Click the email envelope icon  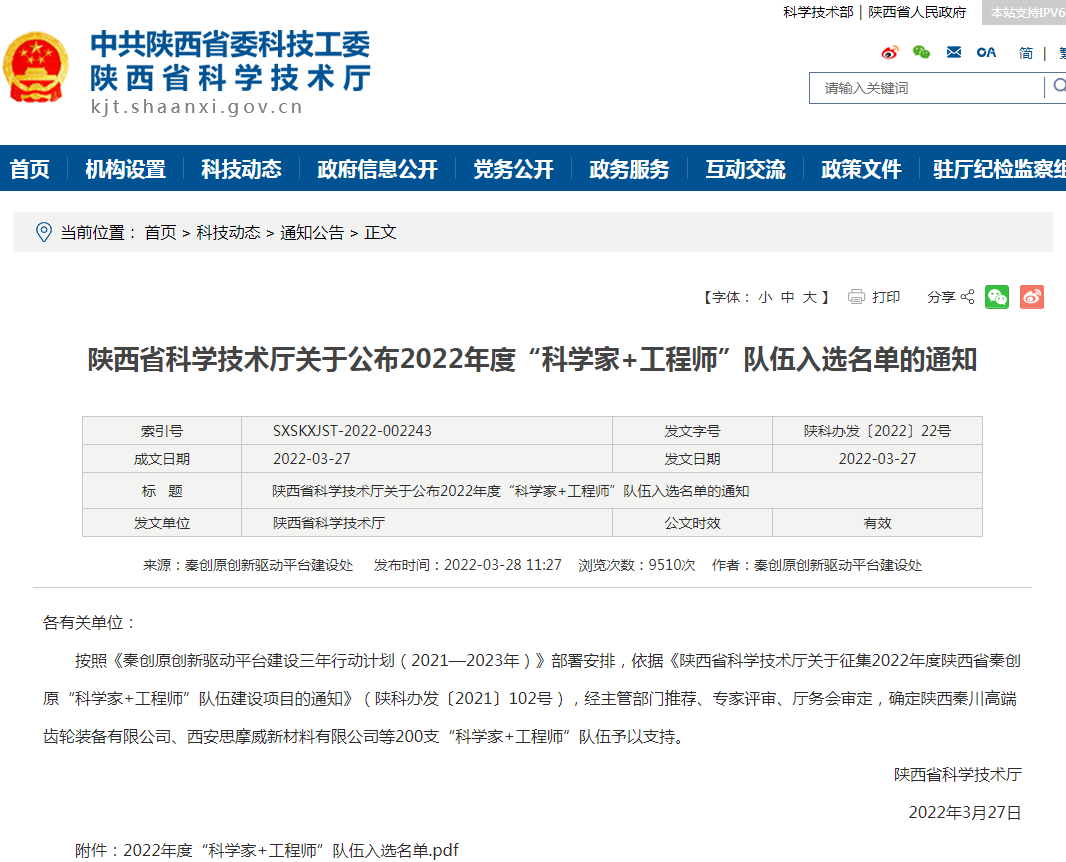point(954,52)
